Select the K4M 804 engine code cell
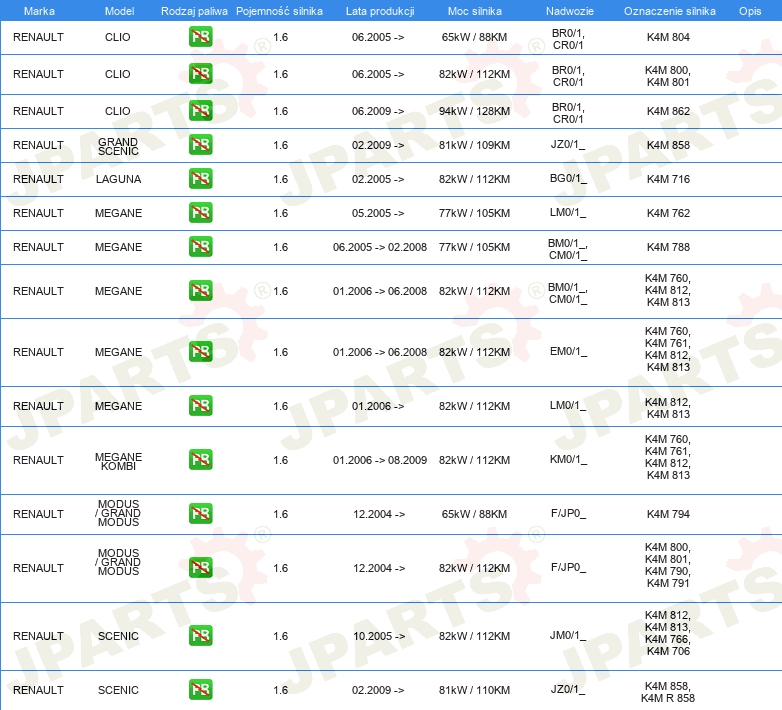 (x=668, y=37)
